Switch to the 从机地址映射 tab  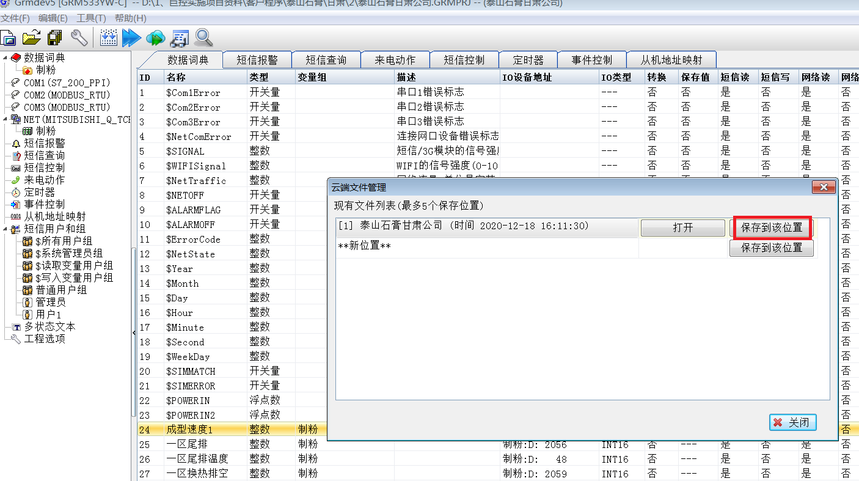(671, 60)
